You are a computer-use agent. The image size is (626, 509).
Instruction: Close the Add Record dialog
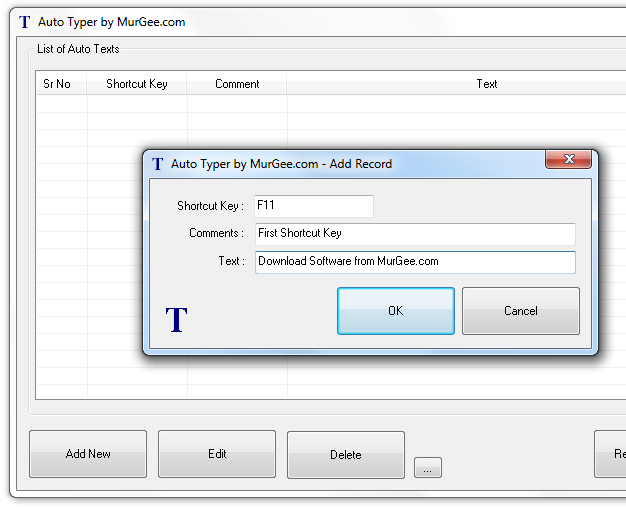point(569,159)
